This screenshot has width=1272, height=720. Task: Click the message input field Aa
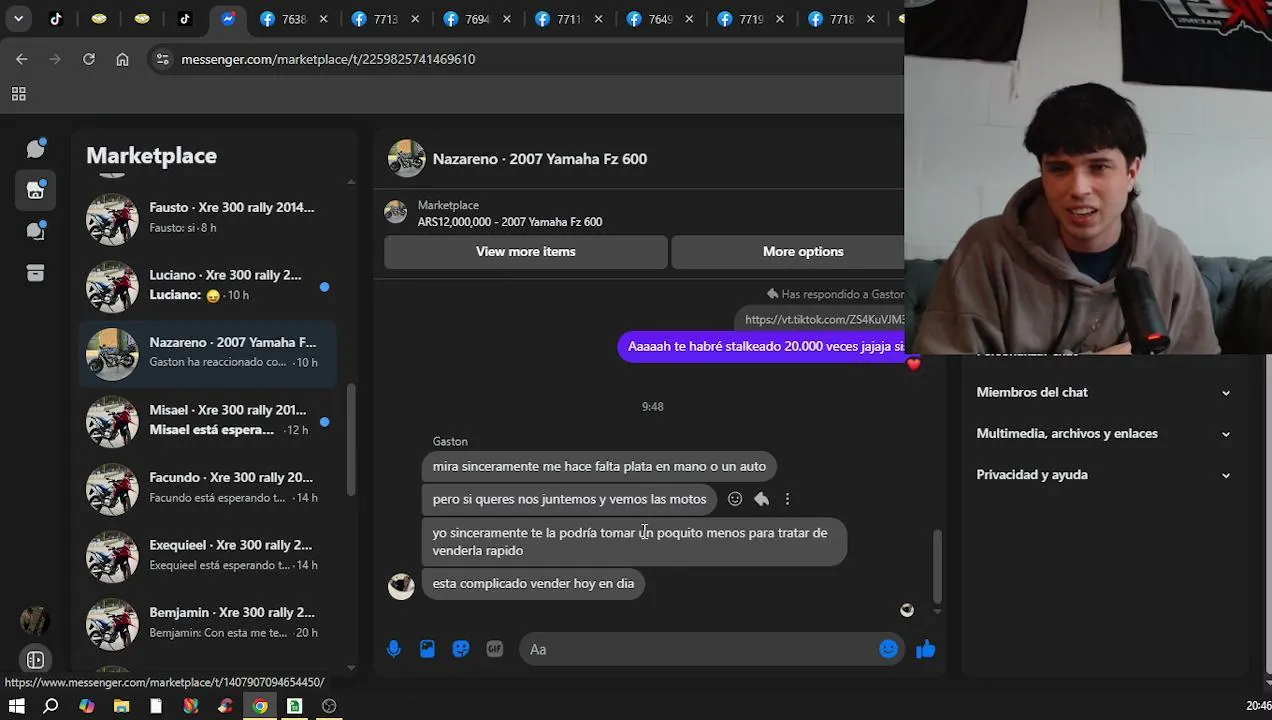click(x=696, y=650)
